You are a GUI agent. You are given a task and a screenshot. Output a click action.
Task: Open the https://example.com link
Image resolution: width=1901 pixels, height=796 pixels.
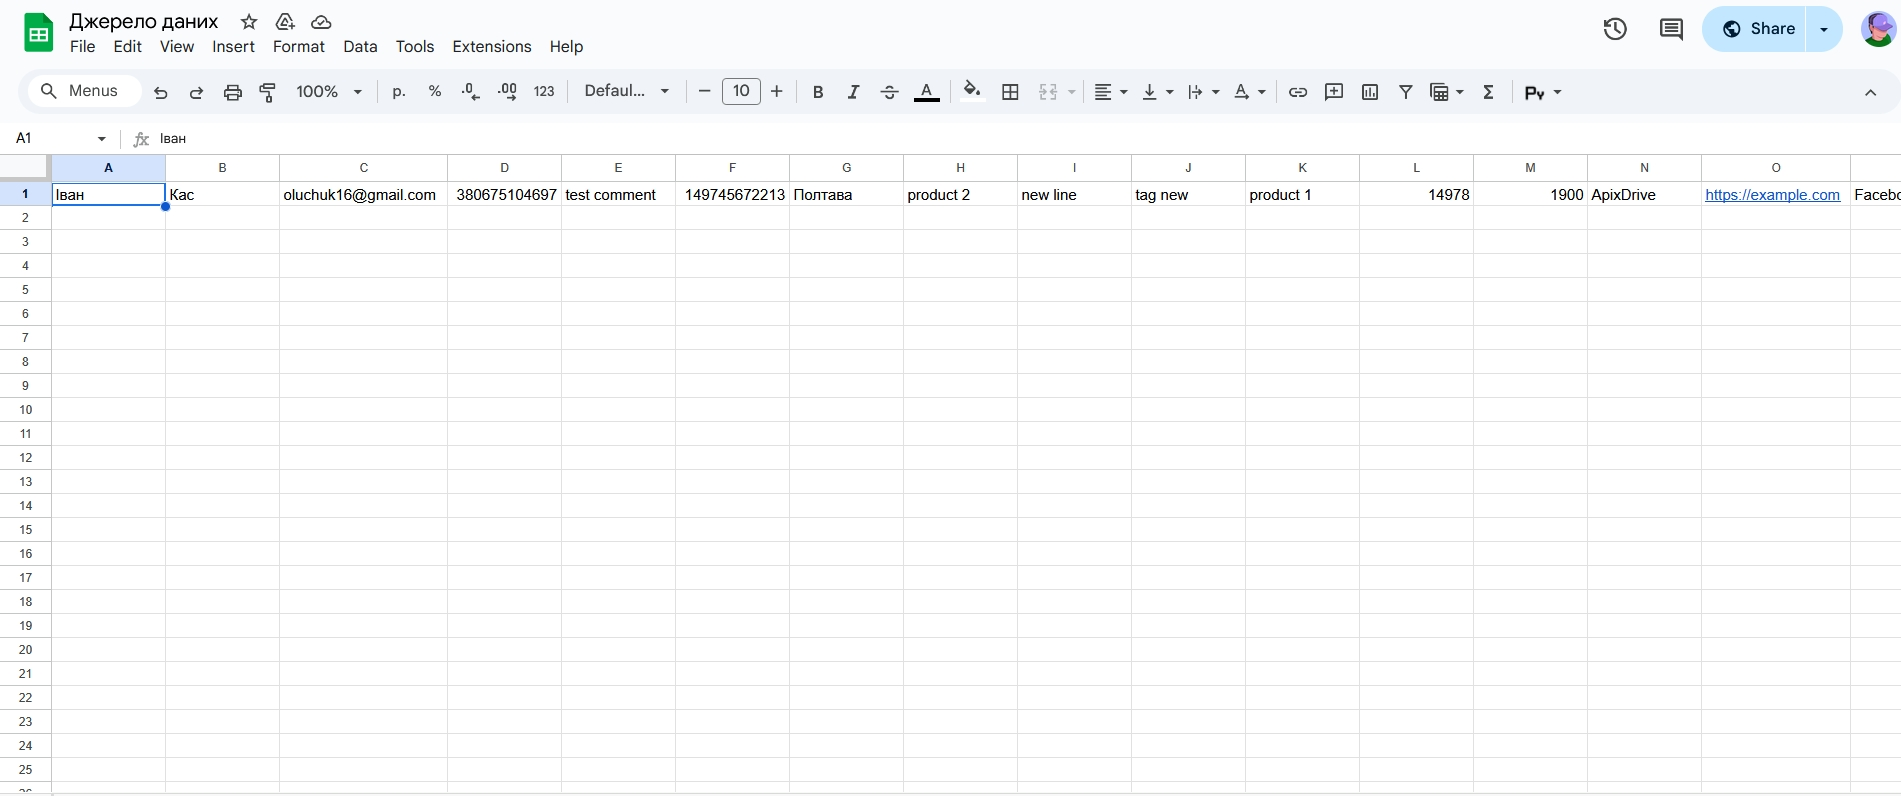coord(1772,195)
